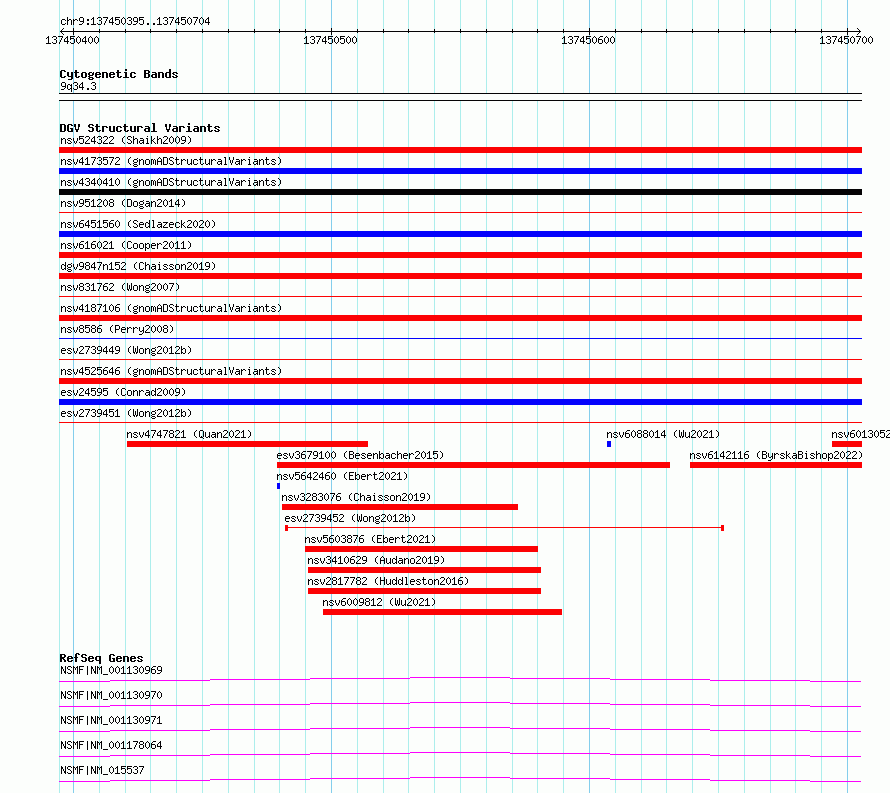Select the blue bar under esv24595
The image size is (890, 793).
(x=460, y=402)
